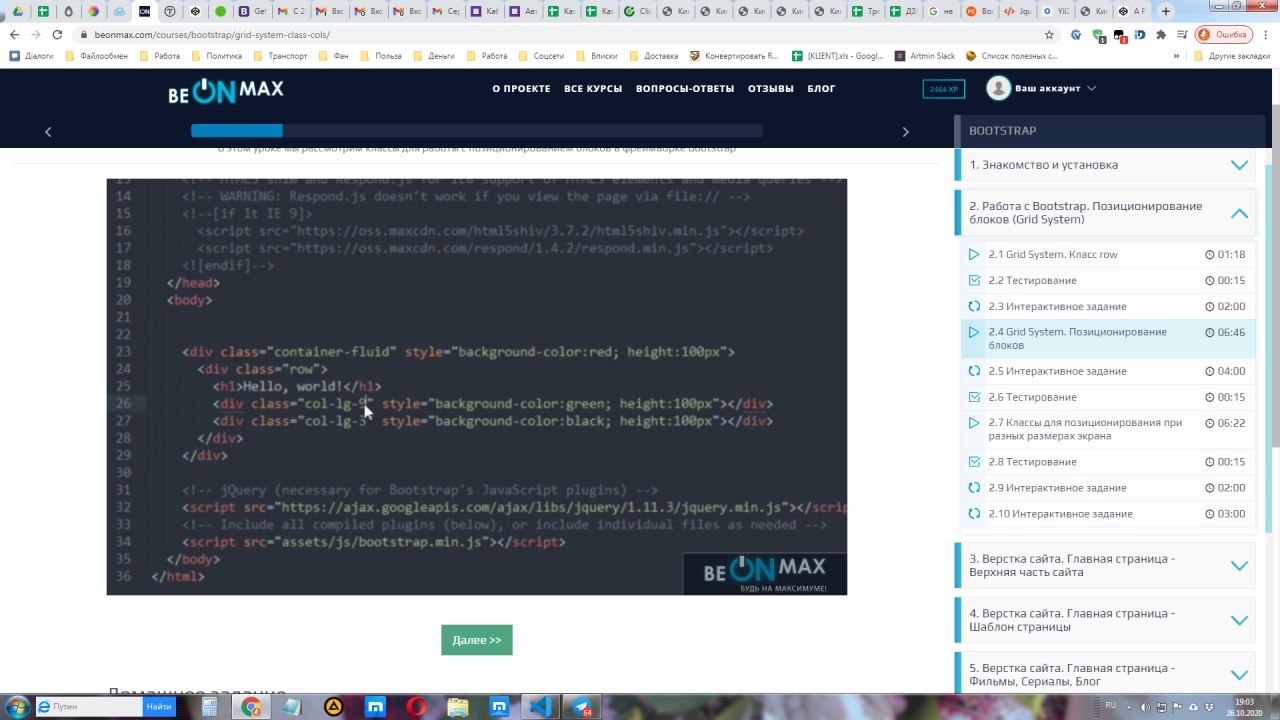Open file explorer folder in taskbar
Image resolution: width=1280 pixels, height=720 pixels.
point(457,707)
